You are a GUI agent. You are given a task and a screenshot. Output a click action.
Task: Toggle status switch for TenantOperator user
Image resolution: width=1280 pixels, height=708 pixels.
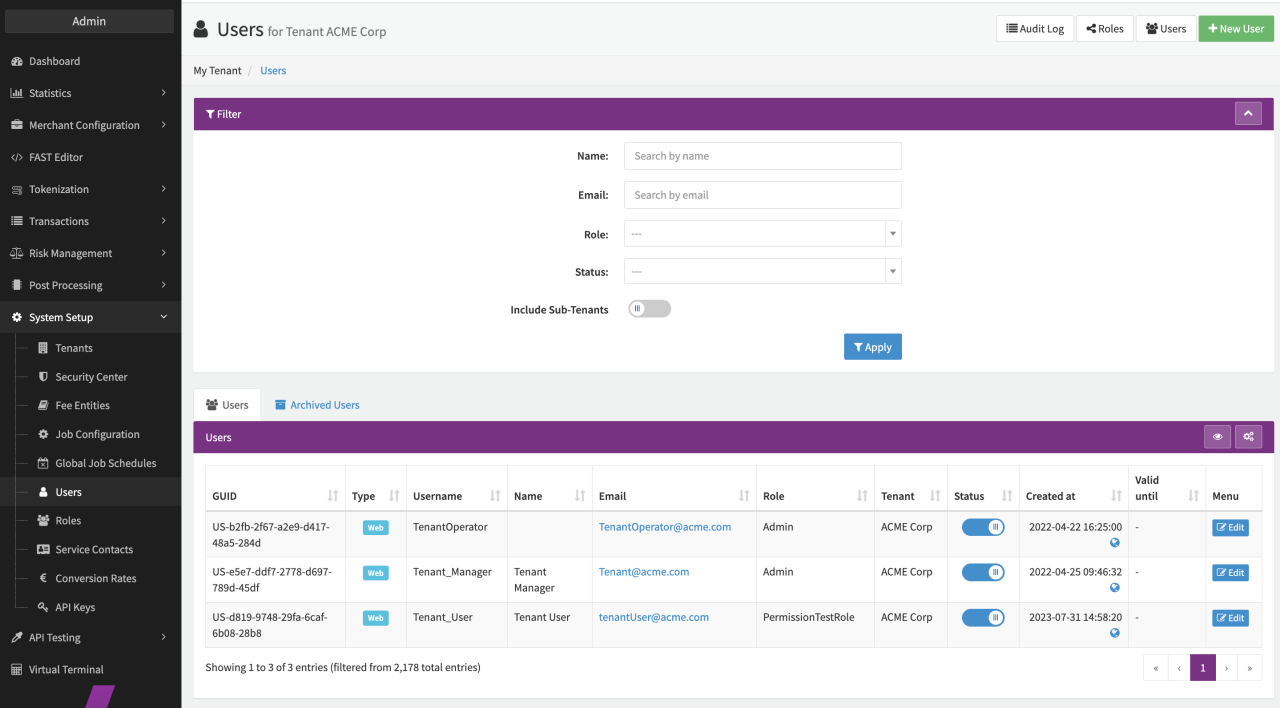click(x=983, y=527)
